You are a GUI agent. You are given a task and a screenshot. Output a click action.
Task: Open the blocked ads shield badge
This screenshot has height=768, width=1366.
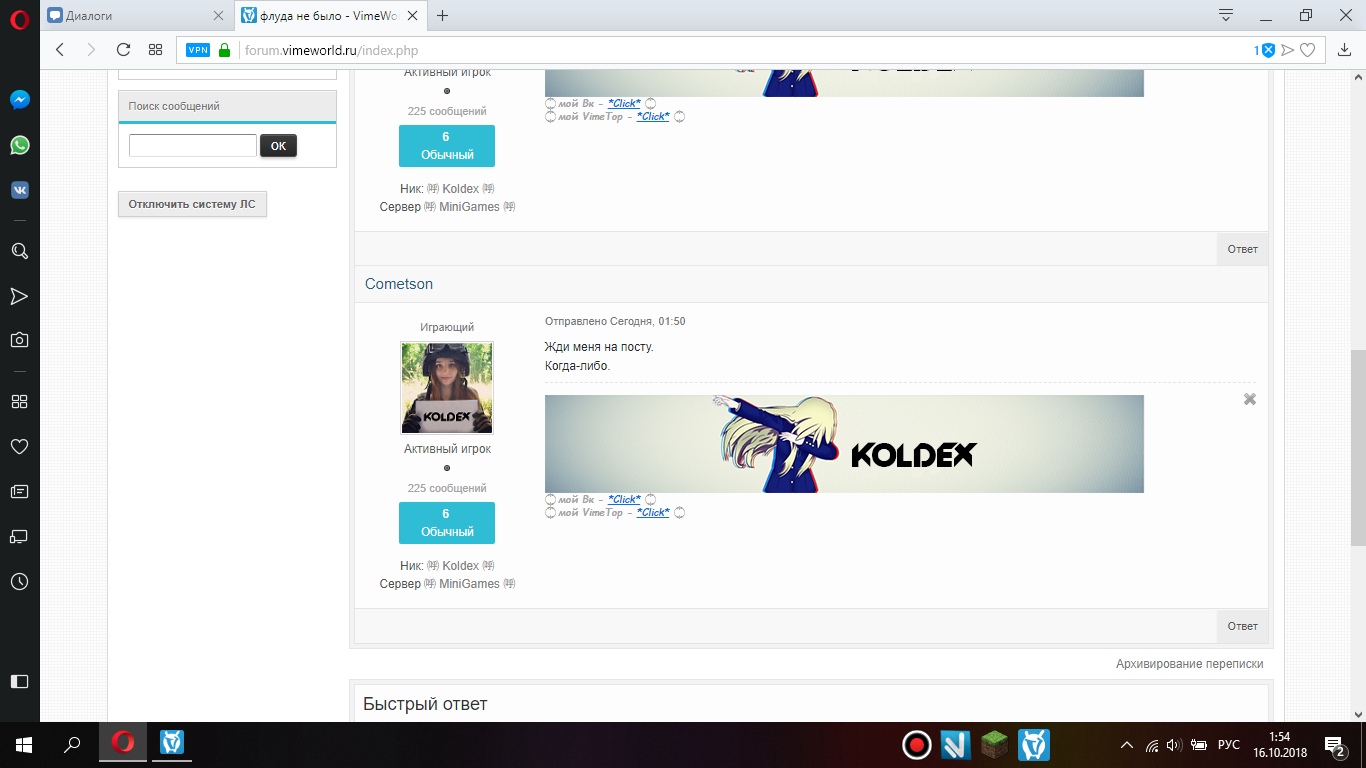(1265, 50)
